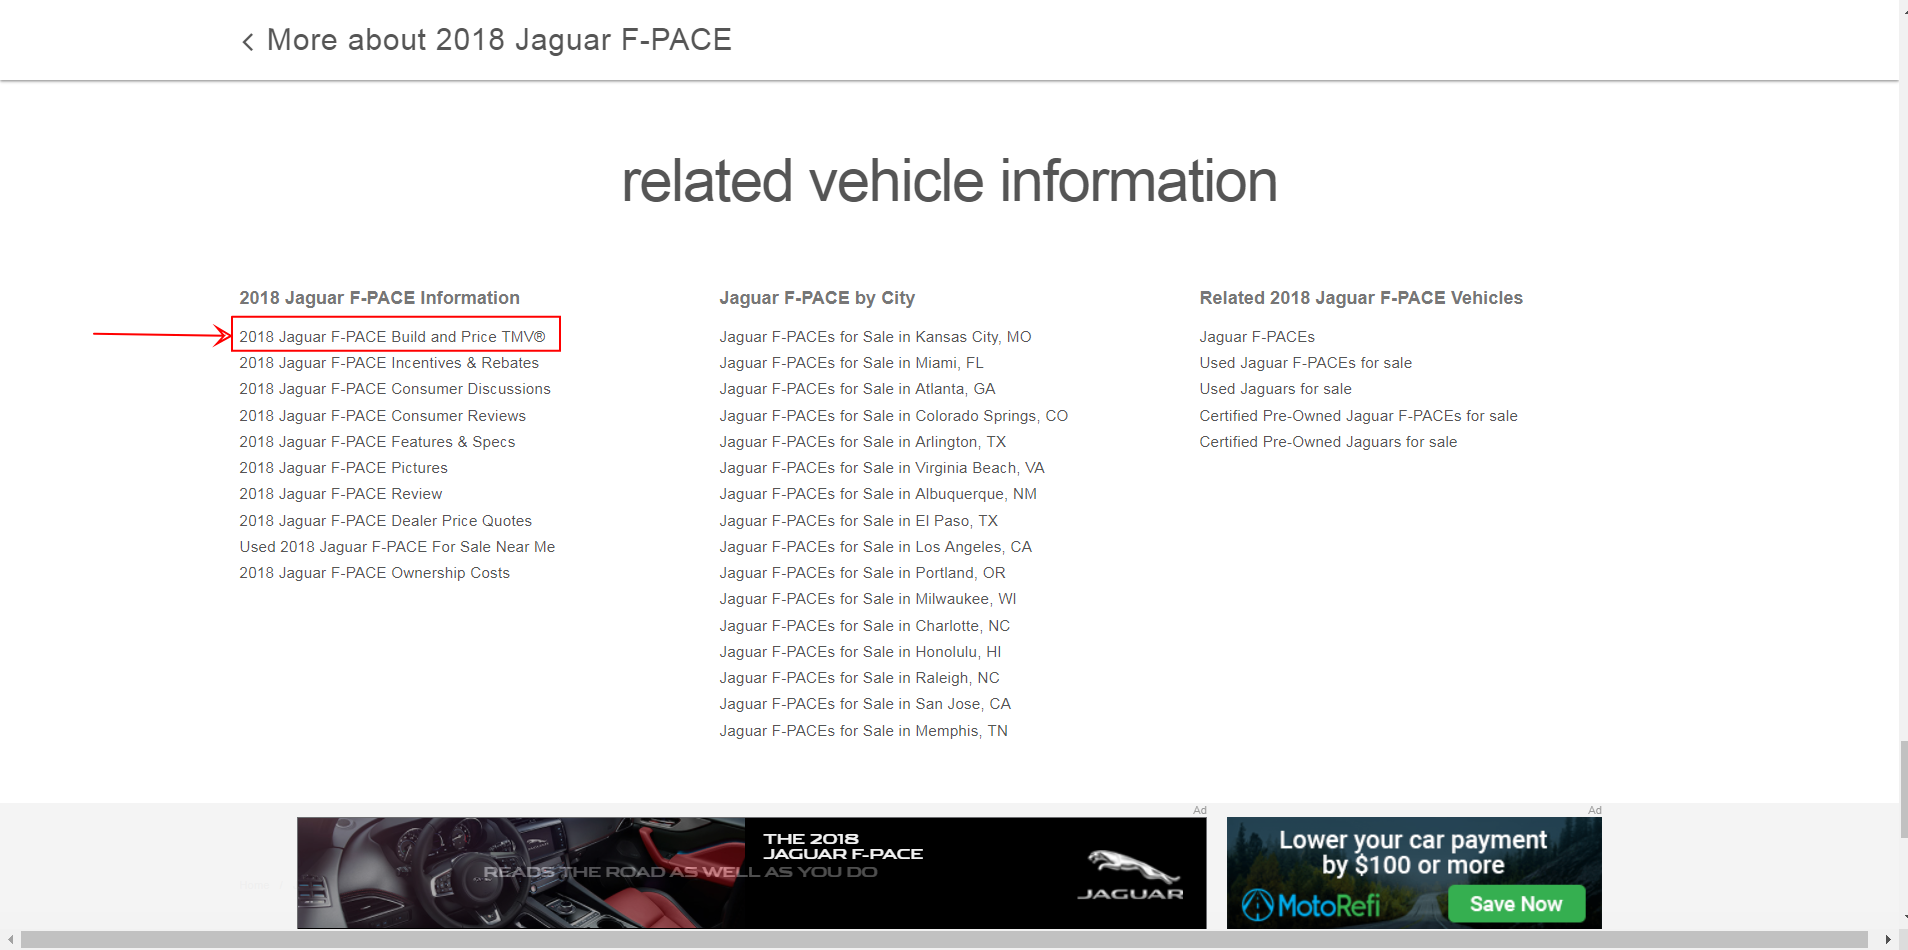
Task: Open 2018 Jaguar F-PACE Incentives & Rebates
Action: tap(389, 363)
